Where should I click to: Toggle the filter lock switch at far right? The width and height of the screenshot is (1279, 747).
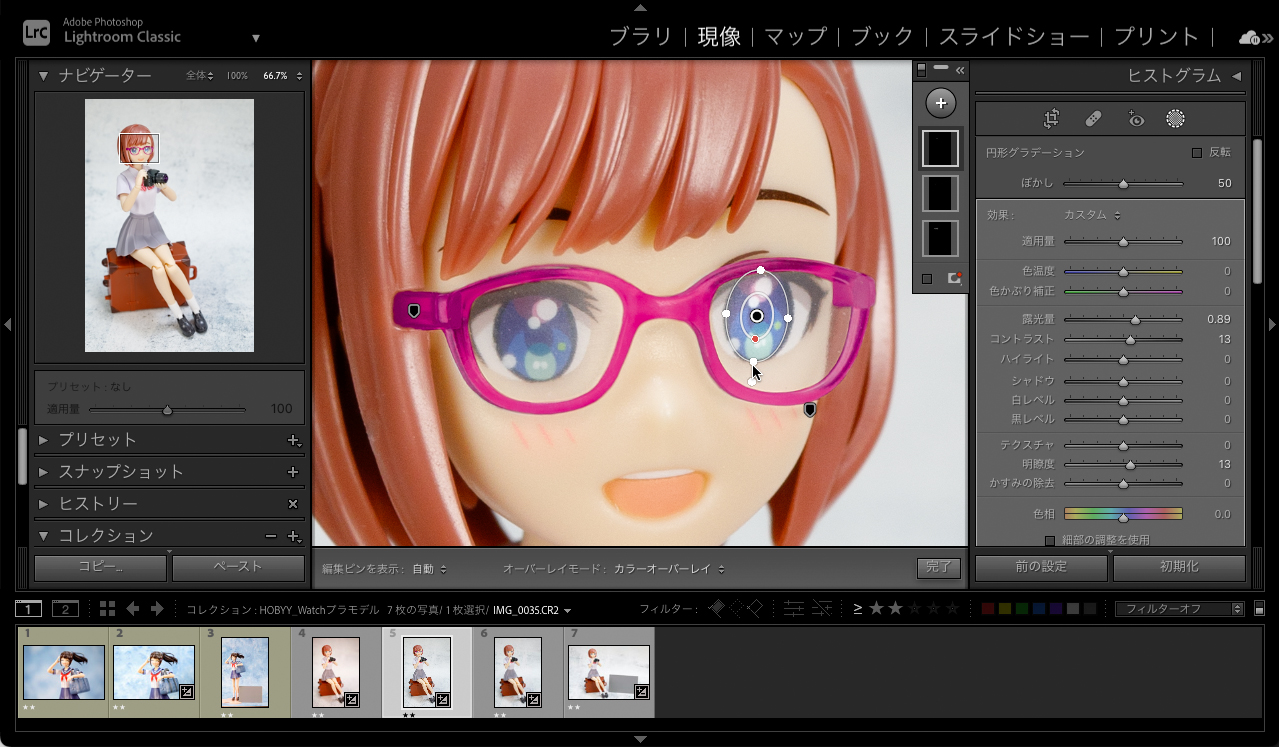tap(1260, 608)
